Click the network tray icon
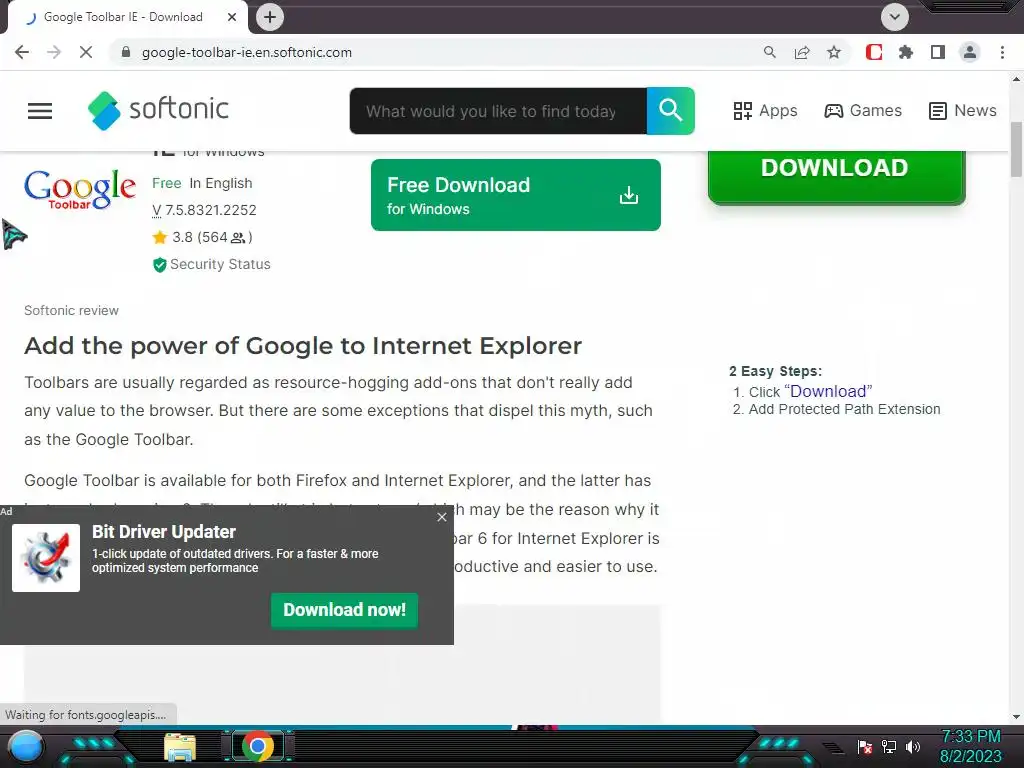Image resolution: width=1024 pixels, height=768 pixels. (889, 747)
